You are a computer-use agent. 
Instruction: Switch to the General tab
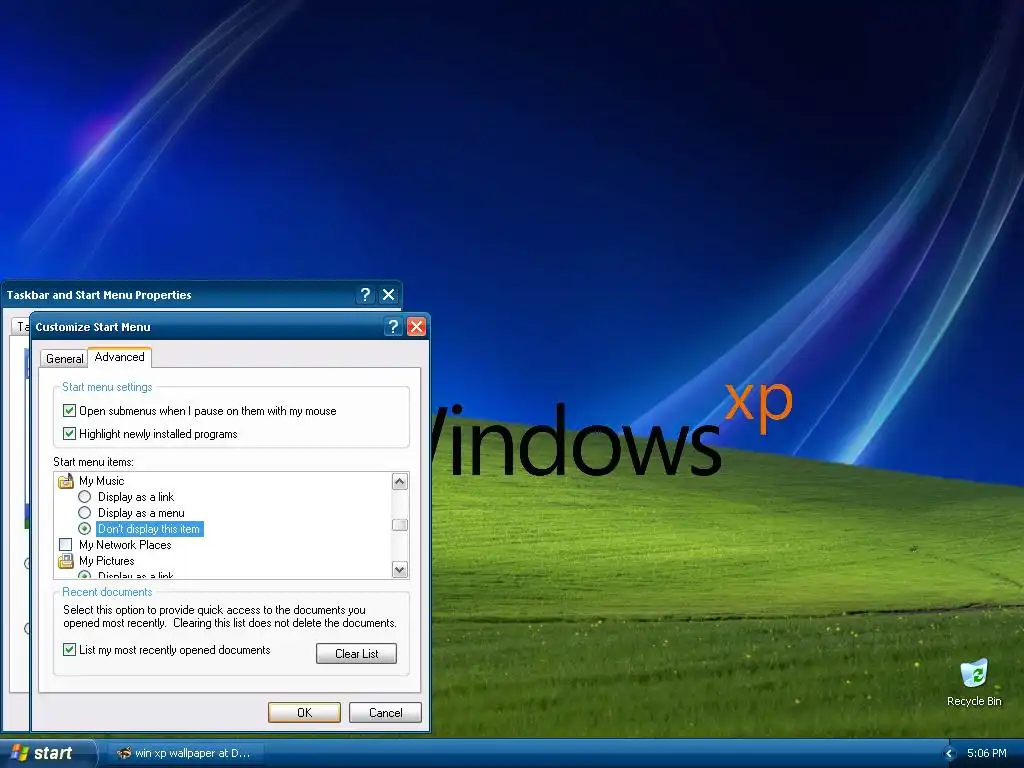point(65,359)
